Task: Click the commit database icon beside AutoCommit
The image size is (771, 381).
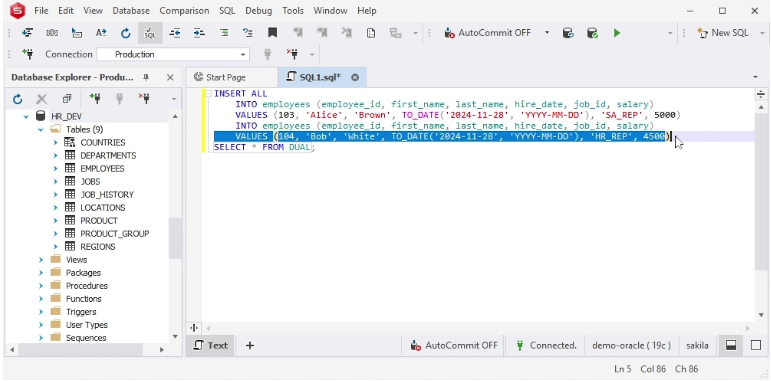Action: click(593, 33)
